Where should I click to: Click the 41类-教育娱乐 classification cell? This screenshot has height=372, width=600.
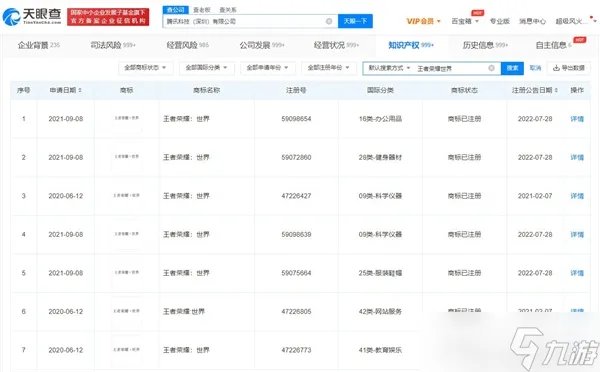click(x=380, y=350)
